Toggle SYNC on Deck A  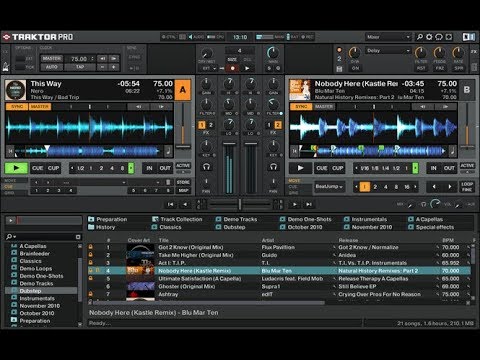click(x=17, y=107)
